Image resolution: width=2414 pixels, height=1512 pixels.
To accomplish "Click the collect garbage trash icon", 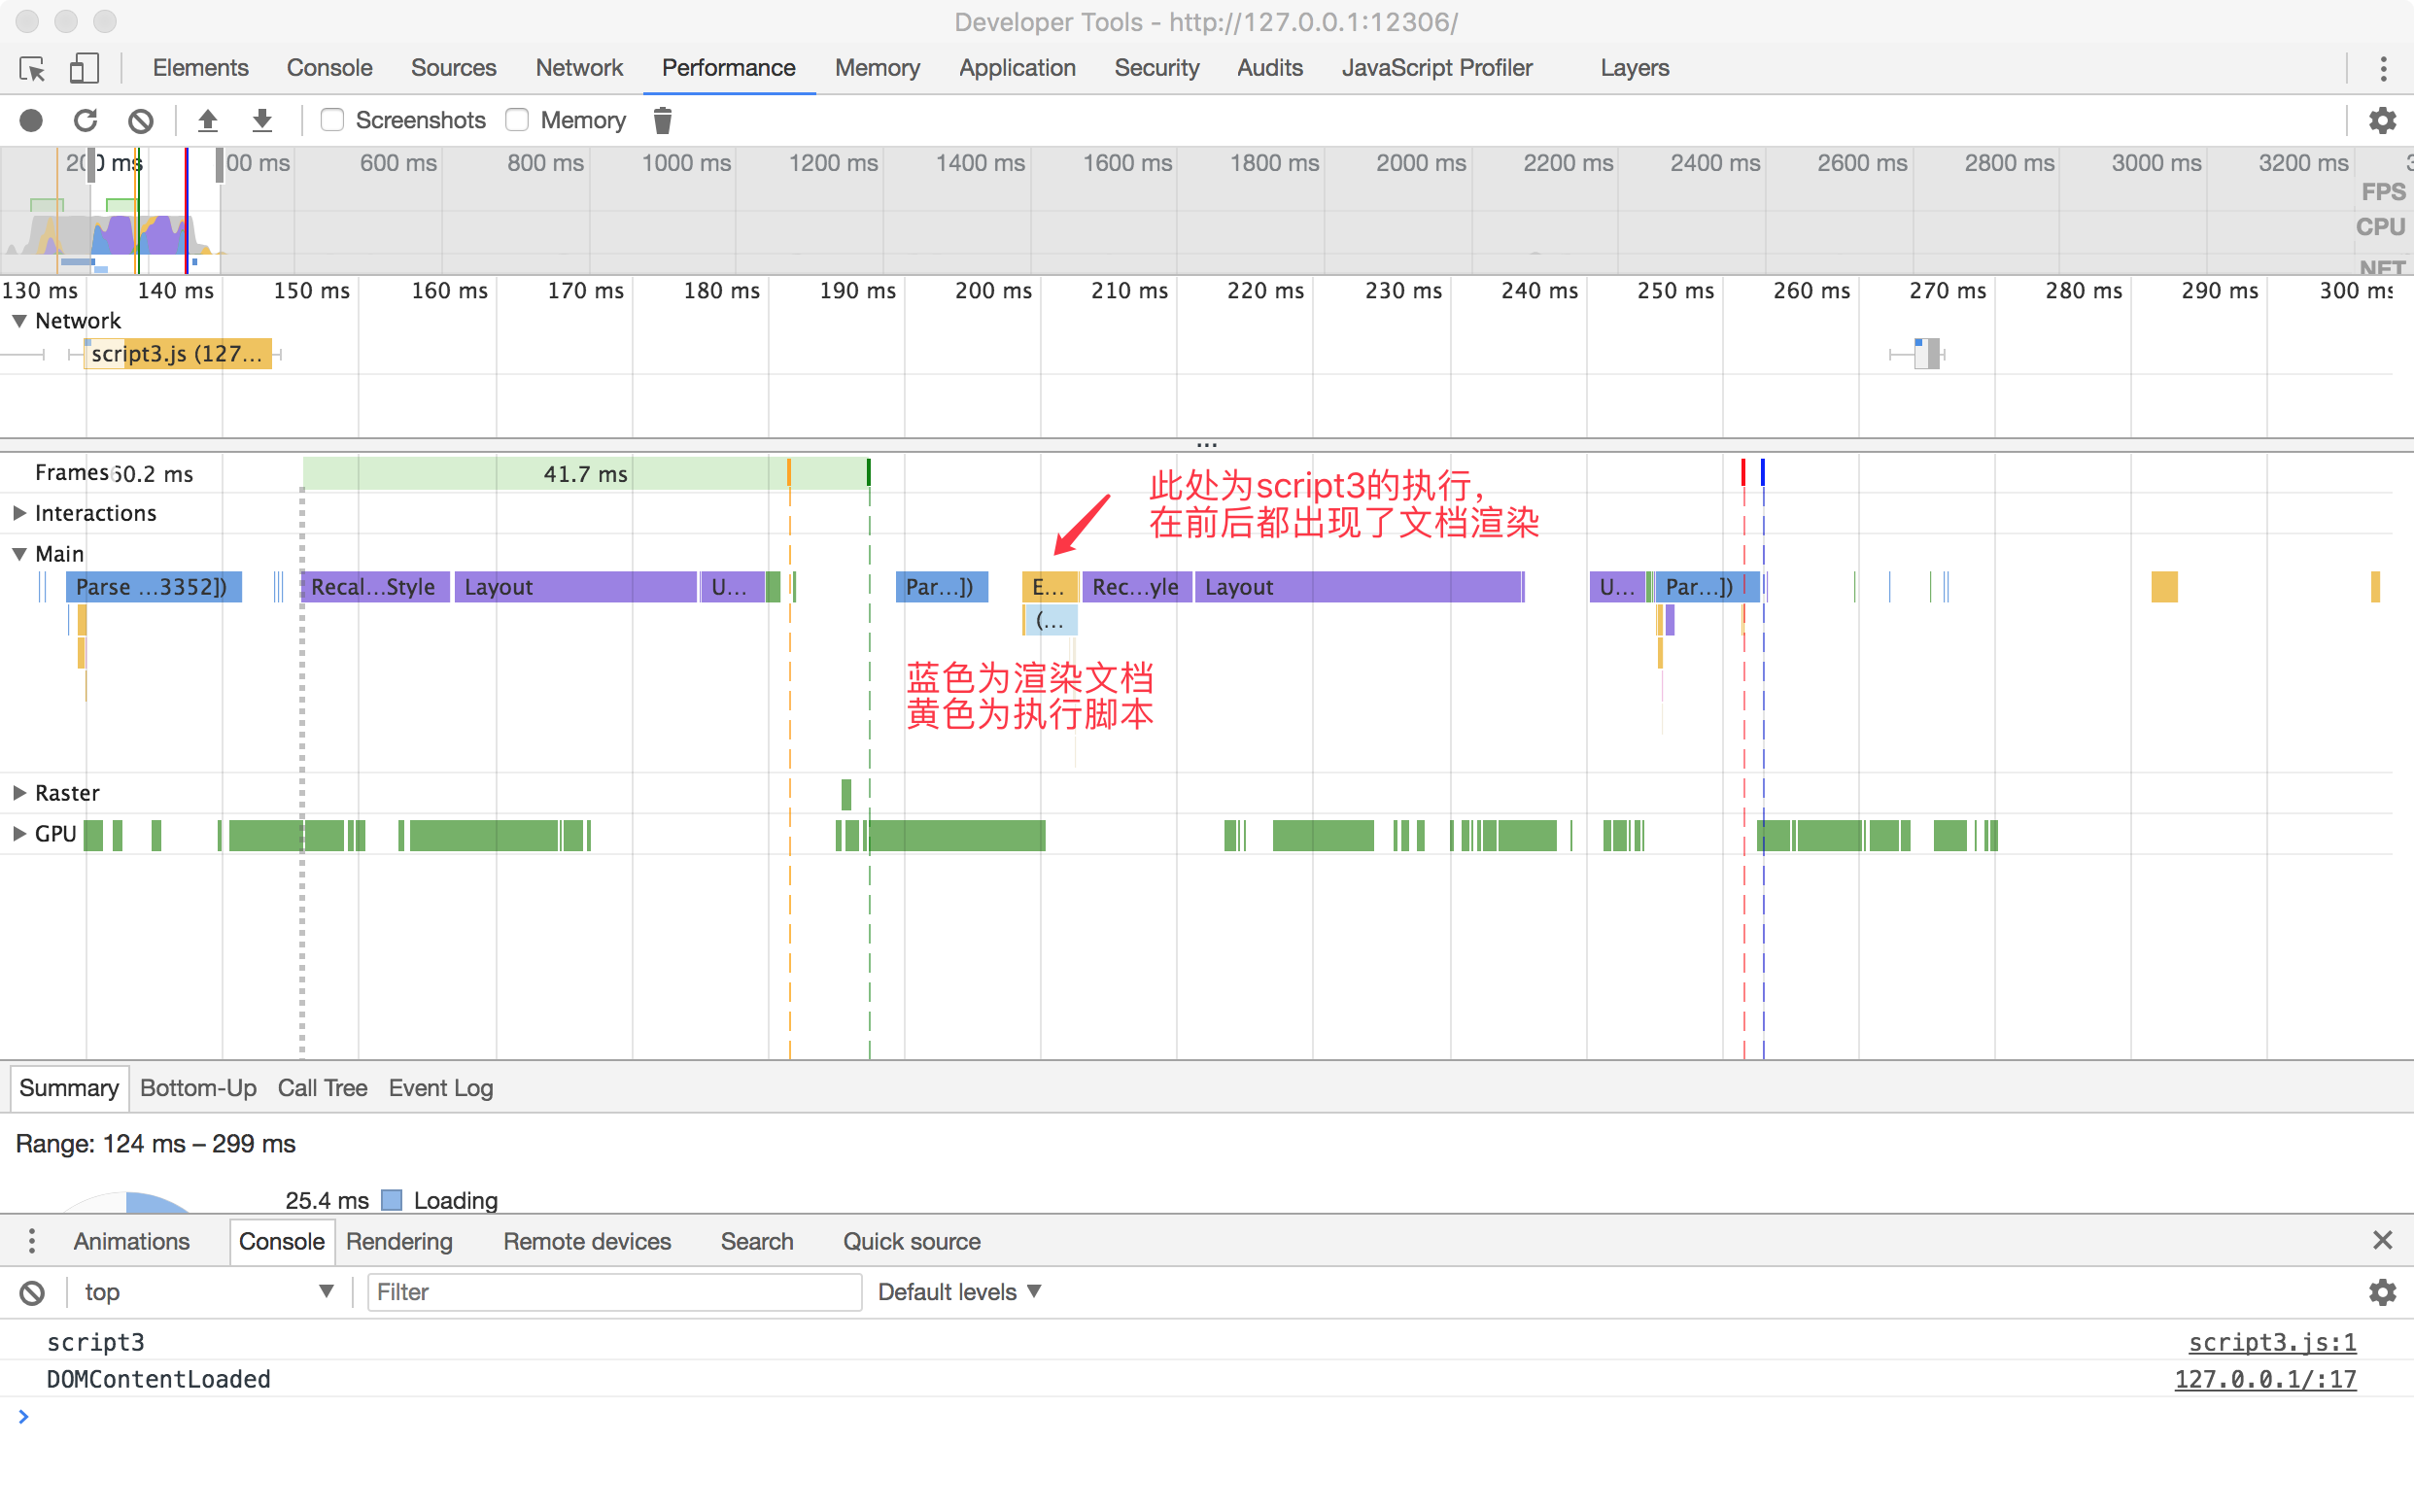I will [662, 120].
